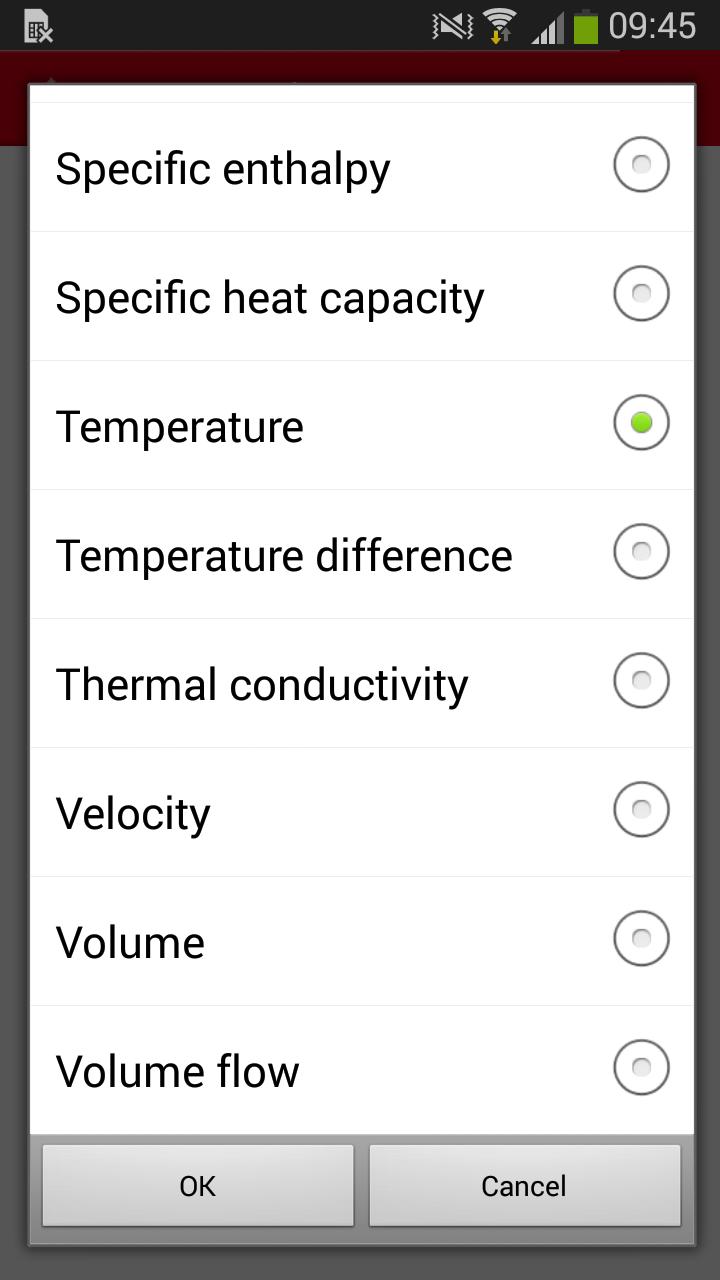
Task: Tap the Specific heat capacity label
Action: [270, 298]
